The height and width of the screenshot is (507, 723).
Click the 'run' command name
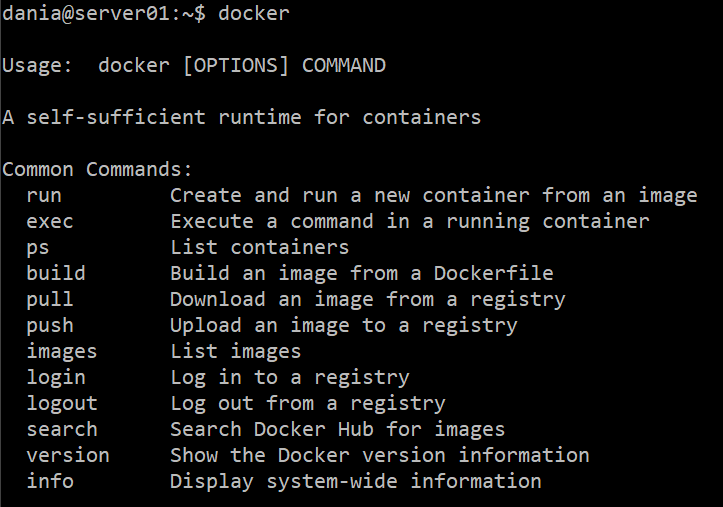point(44,195)
